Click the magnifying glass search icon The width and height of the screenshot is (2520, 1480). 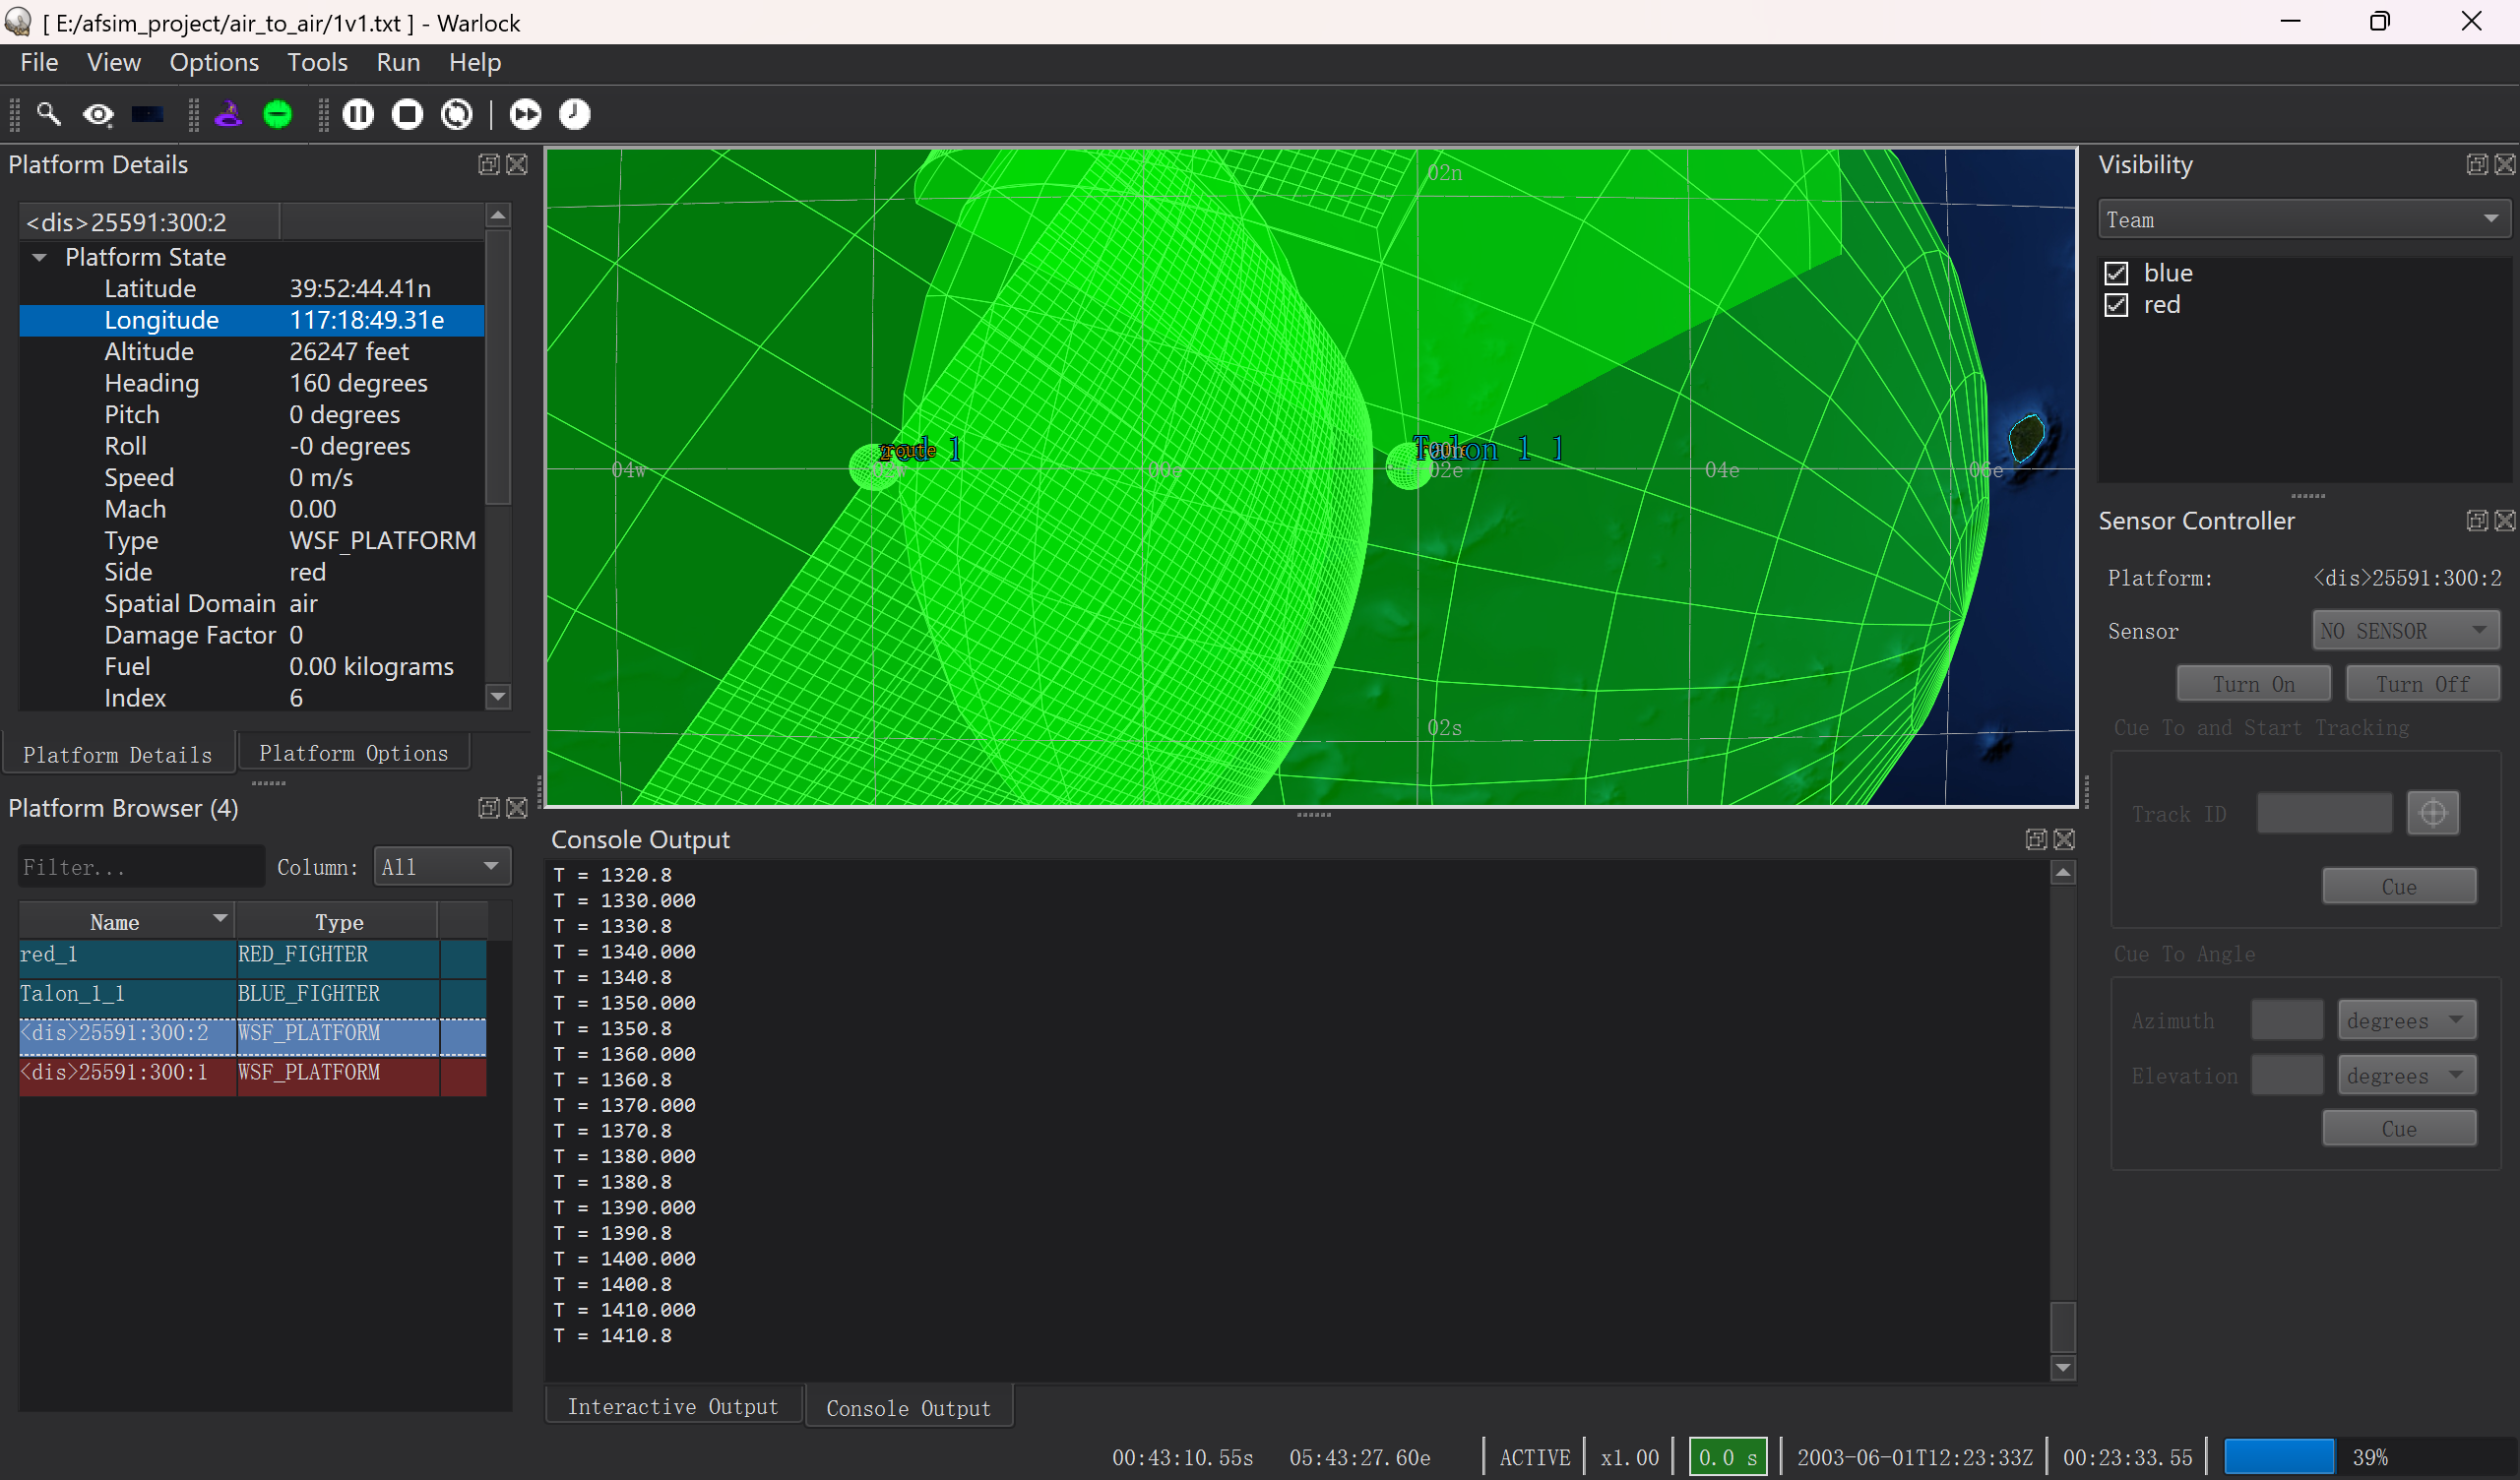click(x=48, y=114)
